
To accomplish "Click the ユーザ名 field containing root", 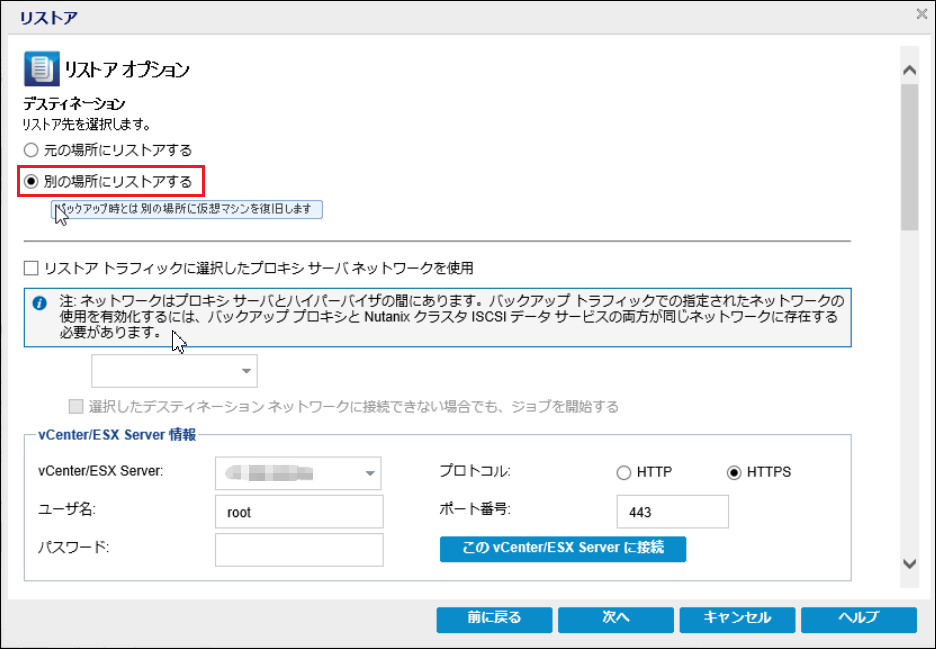I will [x=299, y=512].
